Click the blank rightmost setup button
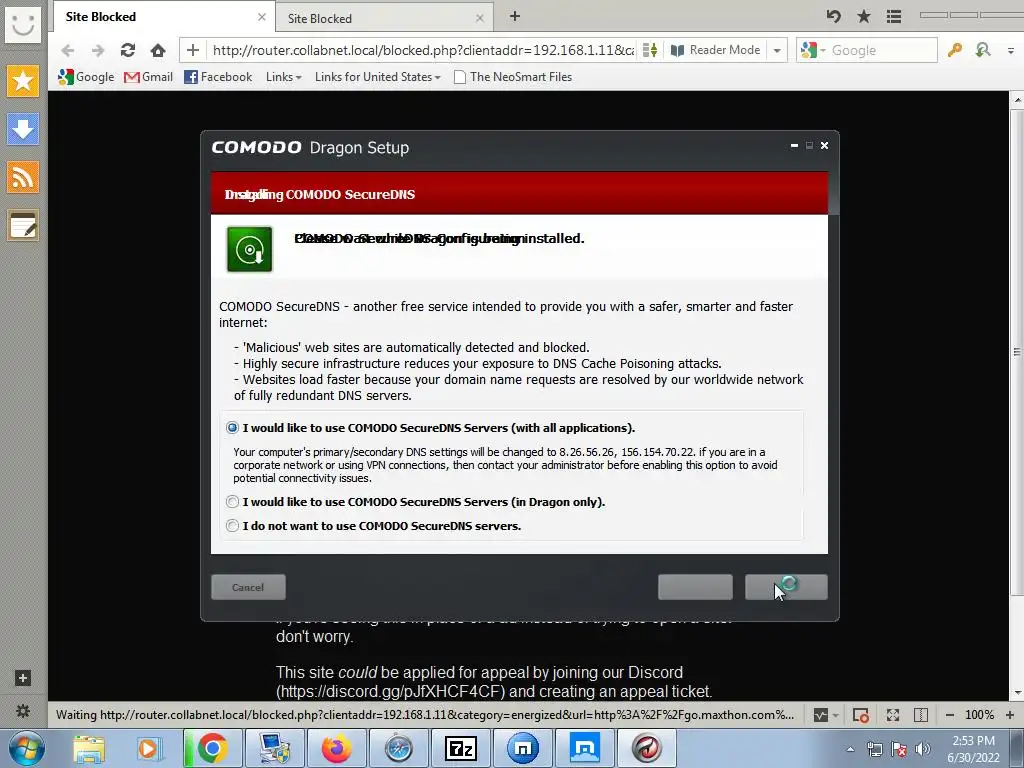 pyautogui.click(x=786, y=587)
